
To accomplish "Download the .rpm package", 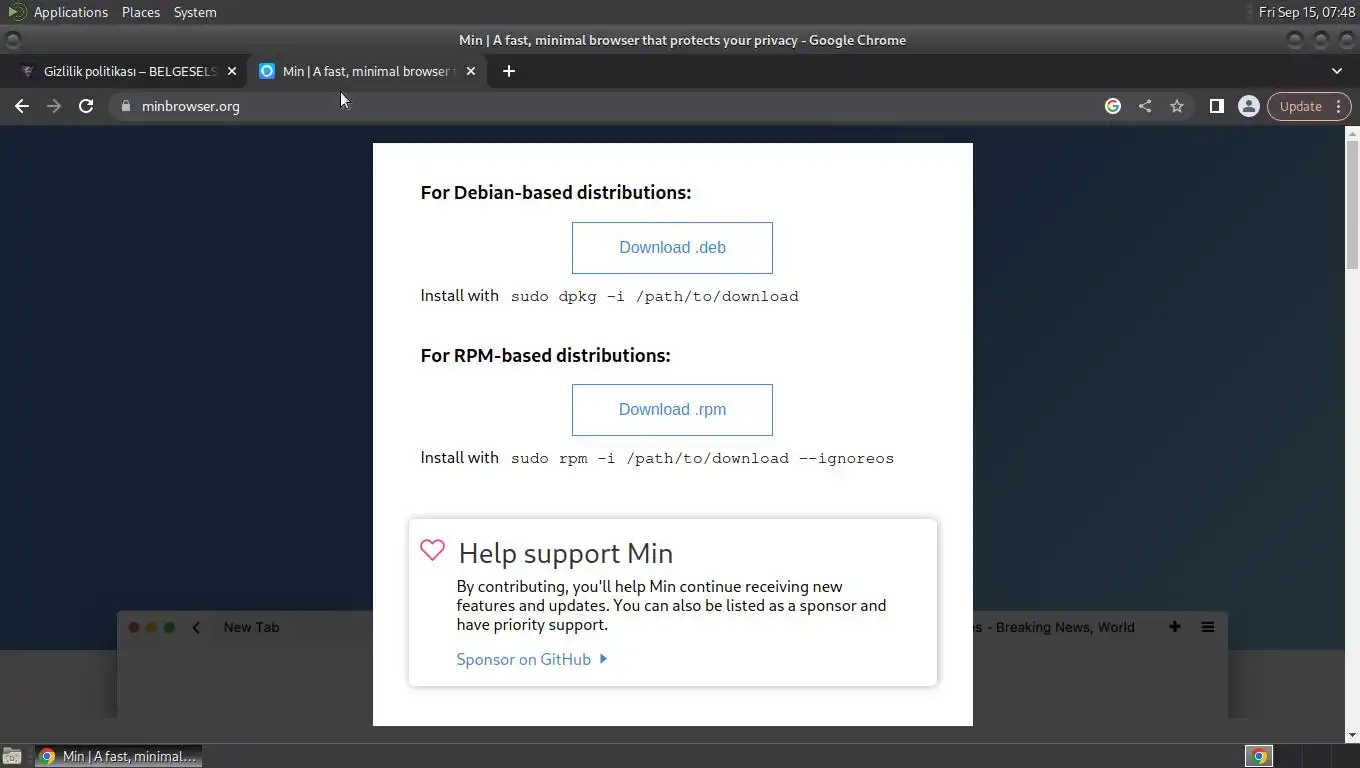I will (x=672, y=410).
